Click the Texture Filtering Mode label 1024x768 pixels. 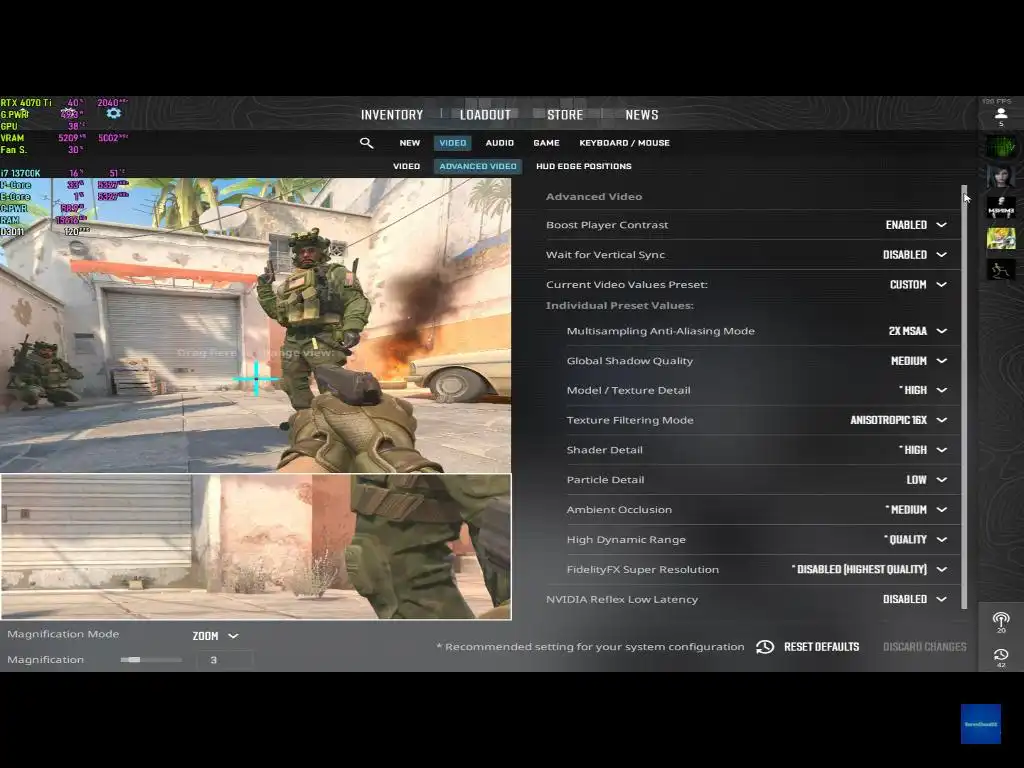tap(630, 420)
